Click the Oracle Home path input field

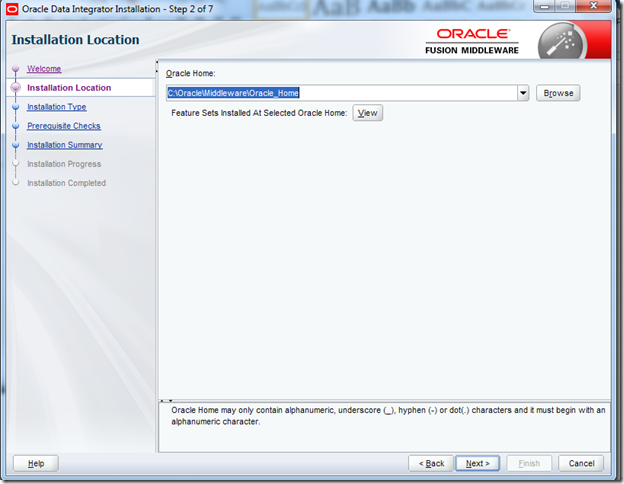(342, 93)
